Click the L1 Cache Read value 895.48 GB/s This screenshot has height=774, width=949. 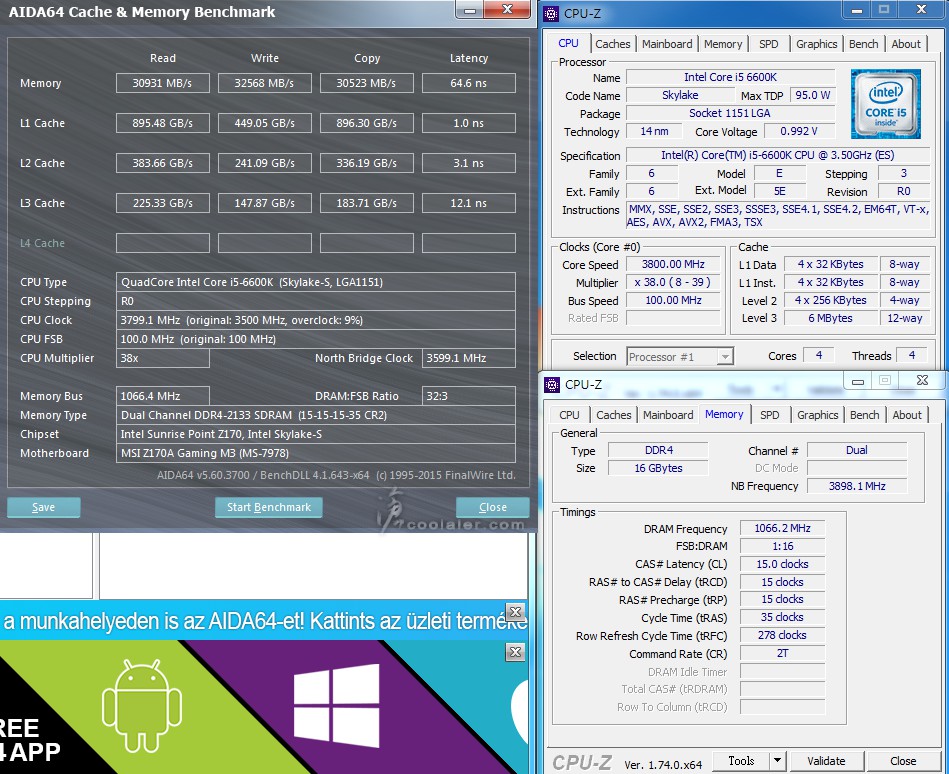162,123
